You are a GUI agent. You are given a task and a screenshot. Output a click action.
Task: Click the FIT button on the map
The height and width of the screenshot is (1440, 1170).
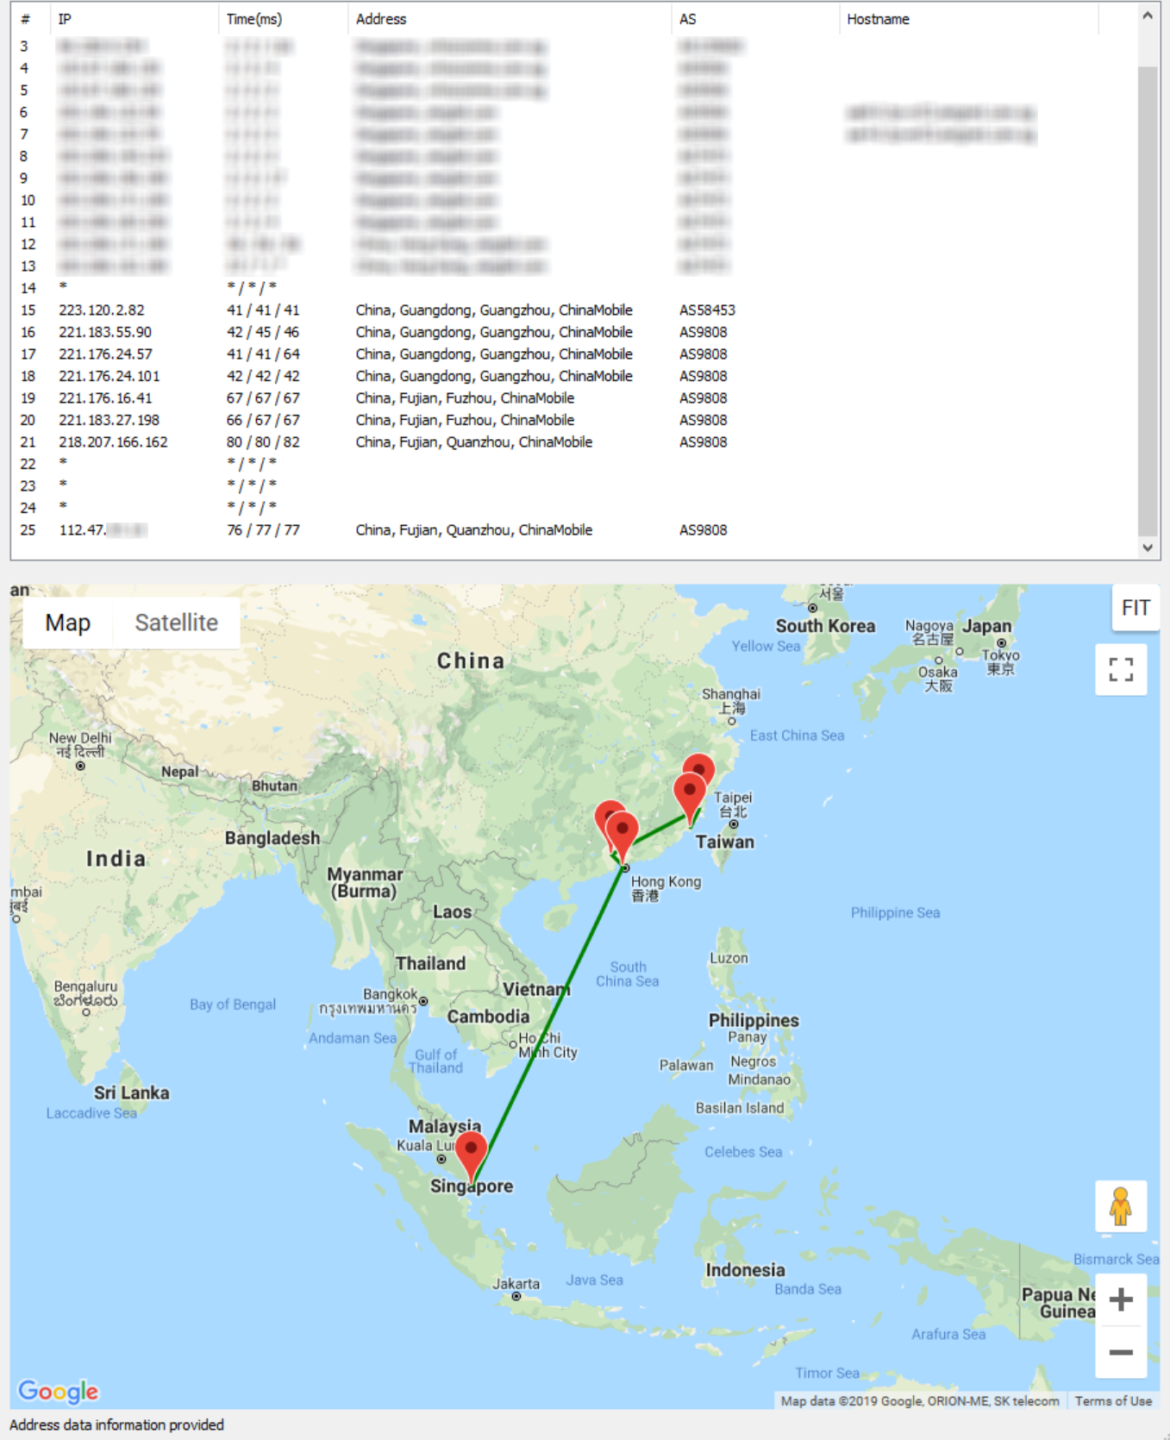(1135, 608)
